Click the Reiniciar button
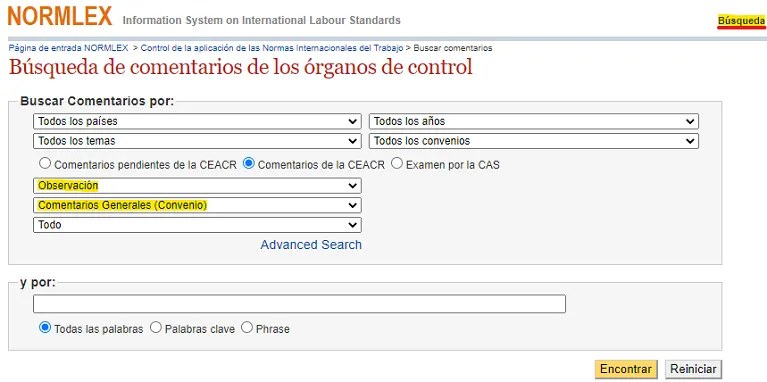Viewport: 767px width, 382px height. coord(693,369)
